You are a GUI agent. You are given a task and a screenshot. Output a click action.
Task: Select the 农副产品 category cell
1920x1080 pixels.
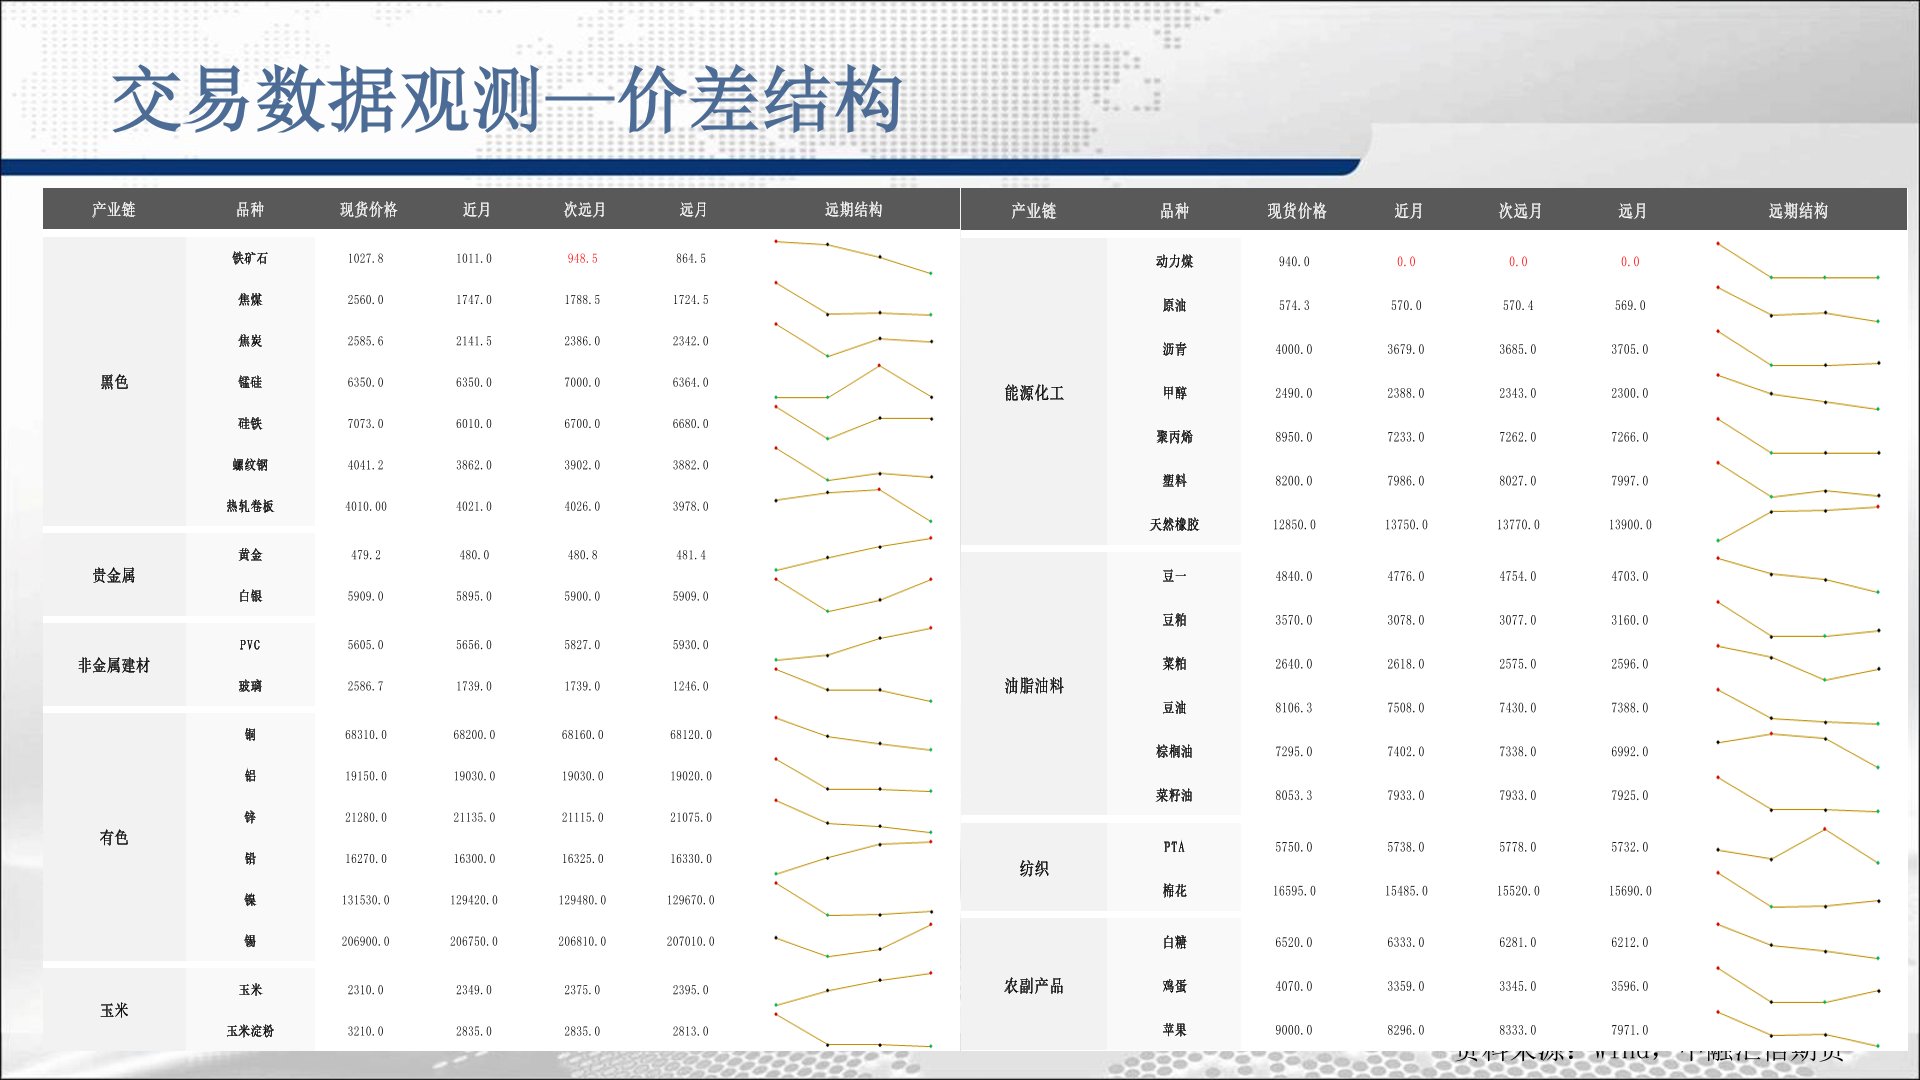coord(1033,986)
